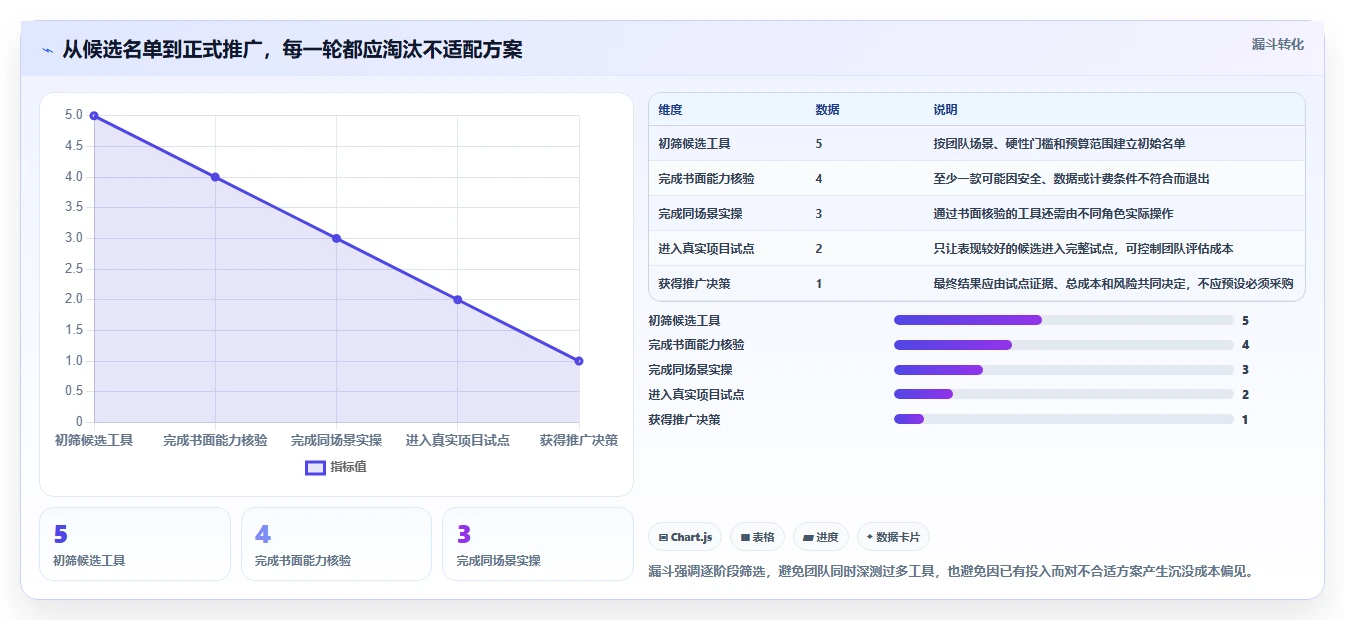Click the x-axis label 初筛候选工具
The image size is (1345, 620).
[x=94, y=440]
